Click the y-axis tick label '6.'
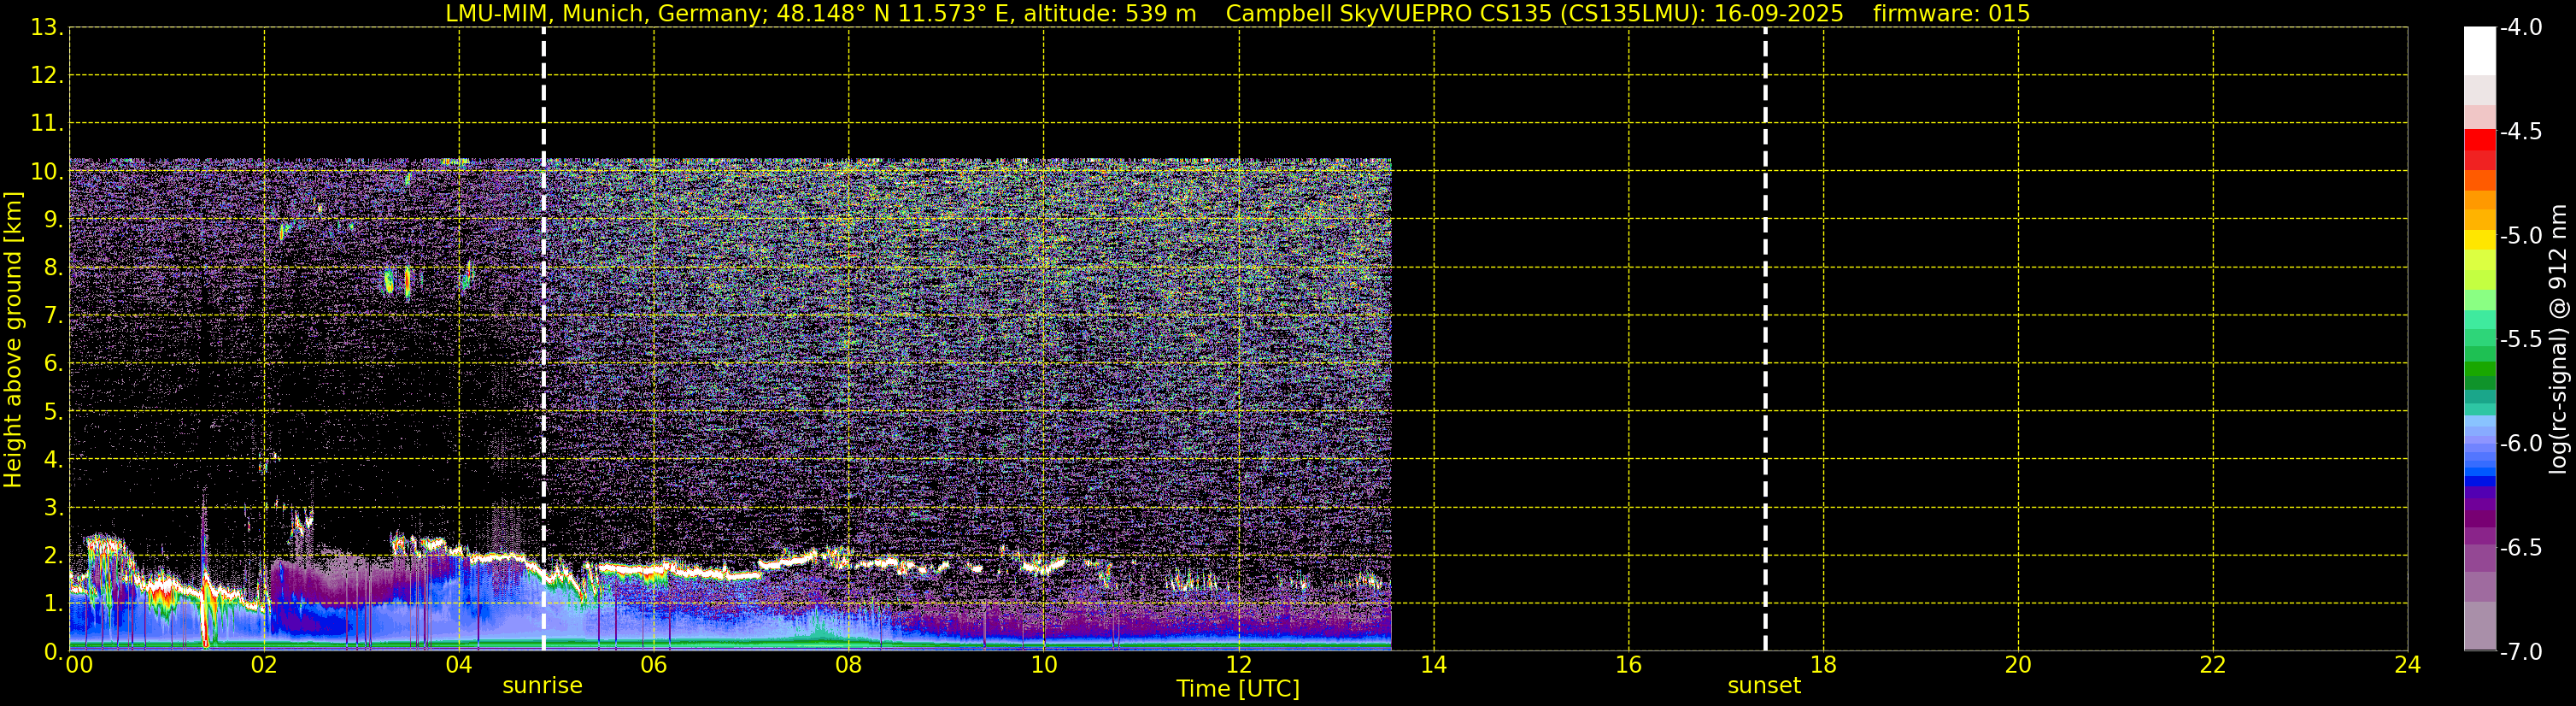Screen dimensions: 2576x706 (54, 363)
